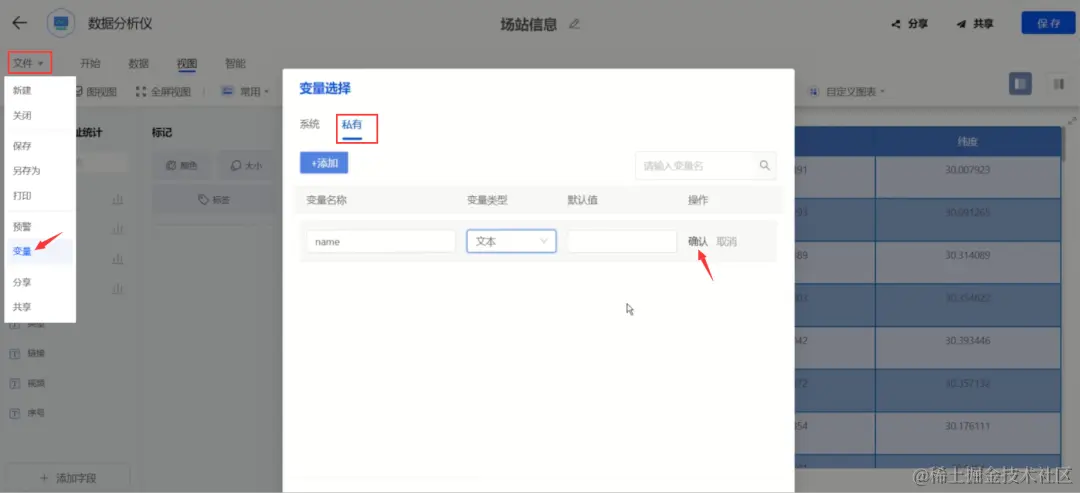The height and width of the screenshot is (493, 1080).
Task: Switch to the 系统 tab in dialog
Action: [309, 125]
